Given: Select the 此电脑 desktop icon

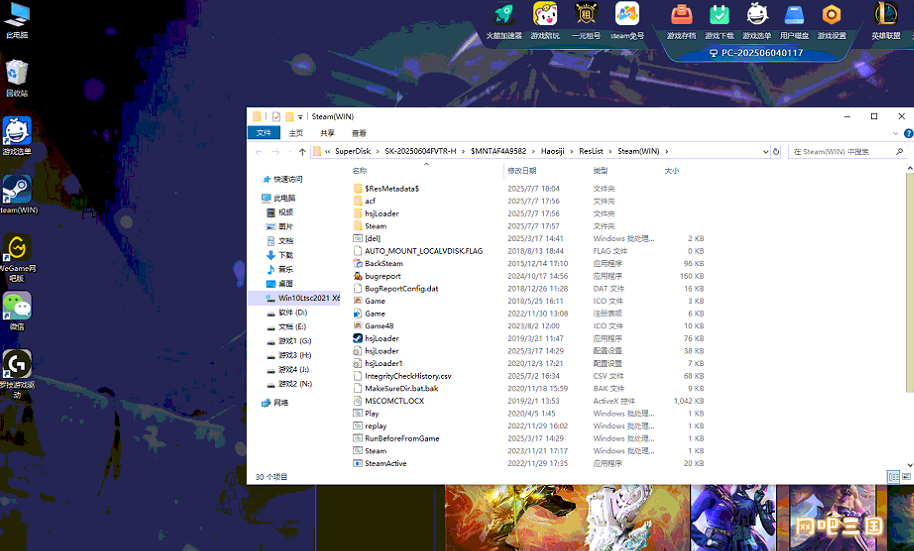Looking at the screenshot, I should [x=17, y=20].
